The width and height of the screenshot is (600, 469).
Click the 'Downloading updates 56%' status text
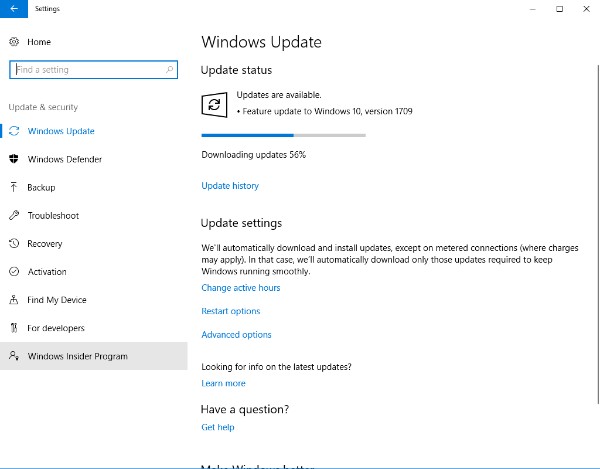253,155
